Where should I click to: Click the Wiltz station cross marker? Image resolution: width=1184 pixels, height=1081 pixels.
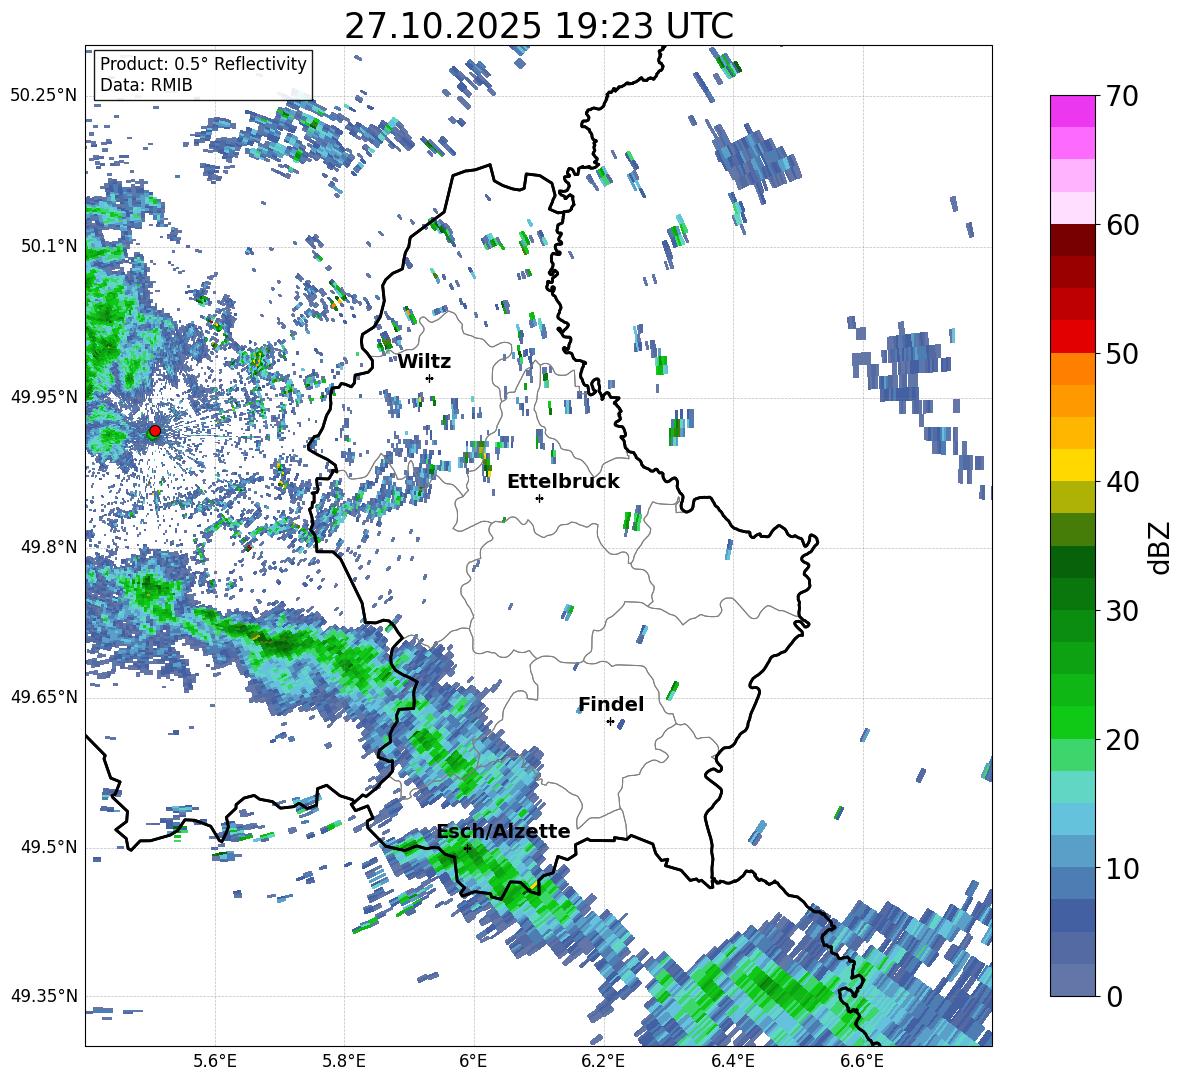tap(430, 378)
